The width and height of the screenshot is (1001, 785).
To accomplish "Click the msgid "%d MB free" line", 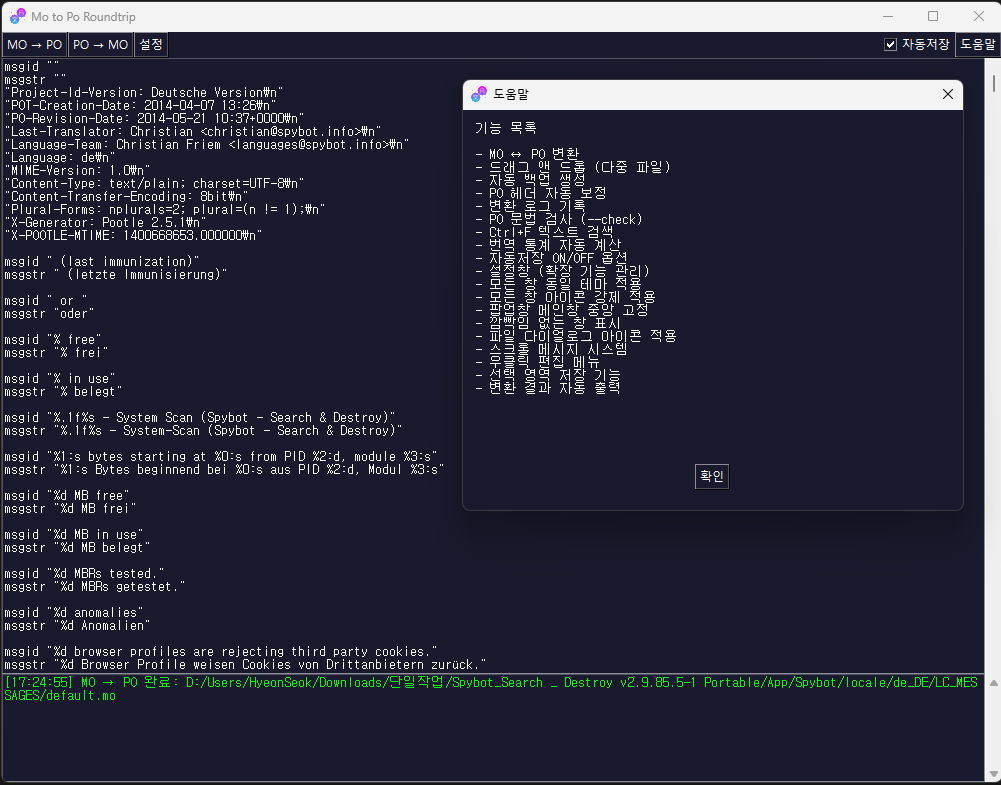I will pos(67,495).
